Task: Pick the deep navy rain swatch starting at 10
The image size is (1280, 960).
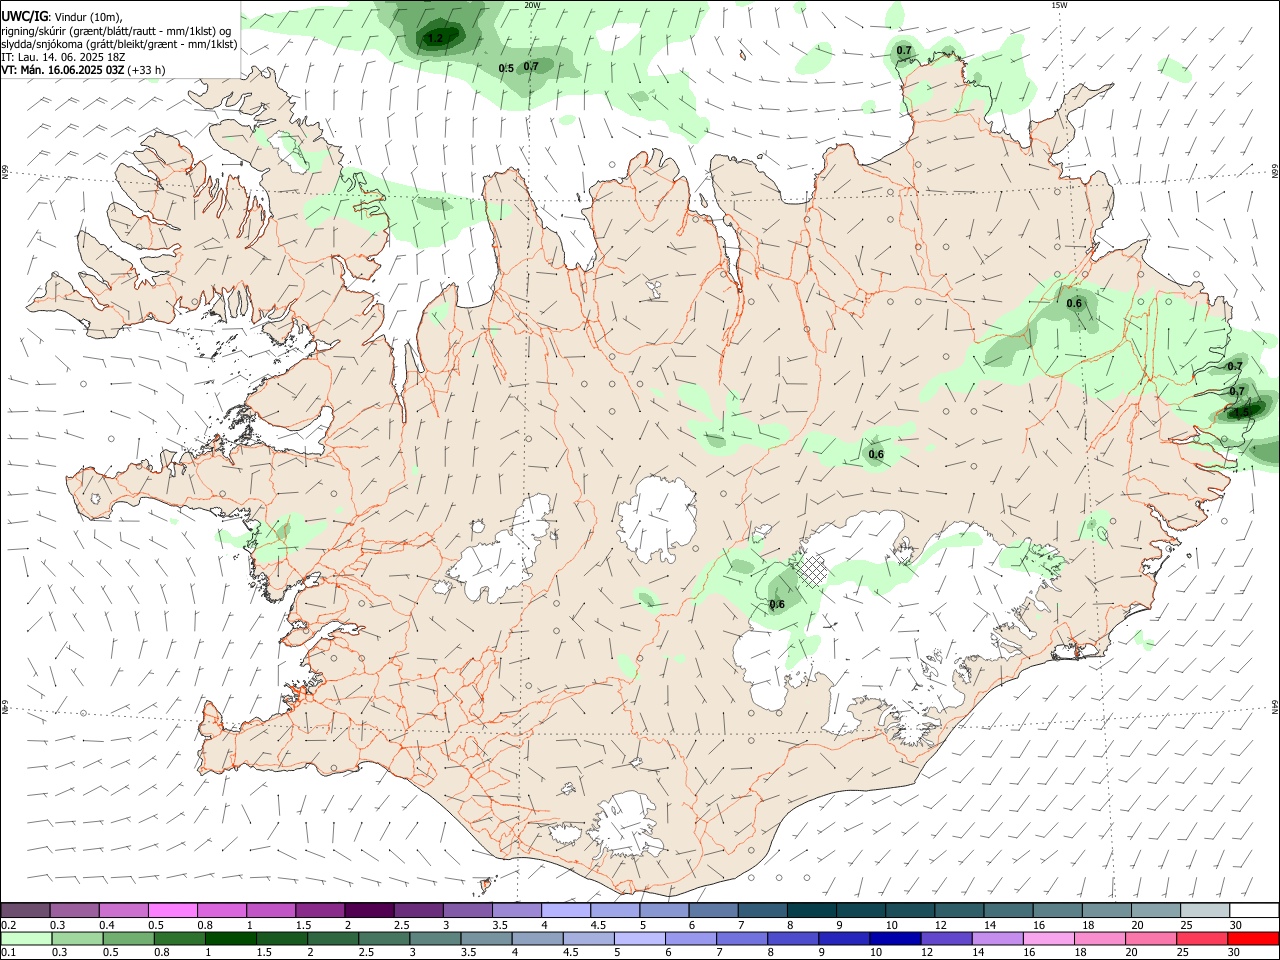Action: 895,938
